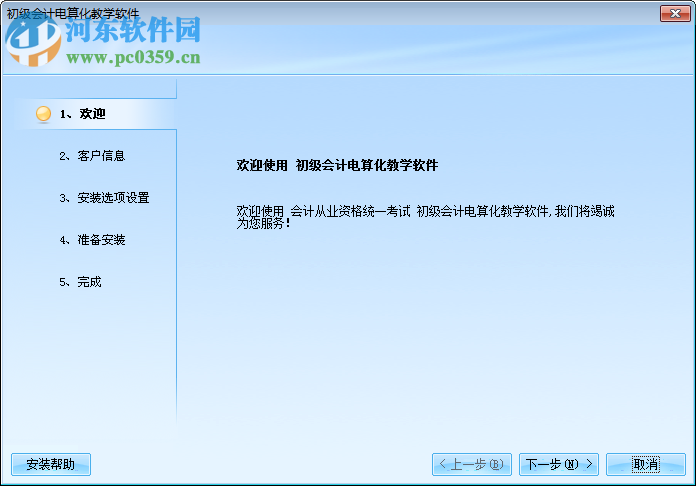Select step 1、欢迎 in the sidebar
The width and height of the screenshot is (696, 486).
coord(83,114)
